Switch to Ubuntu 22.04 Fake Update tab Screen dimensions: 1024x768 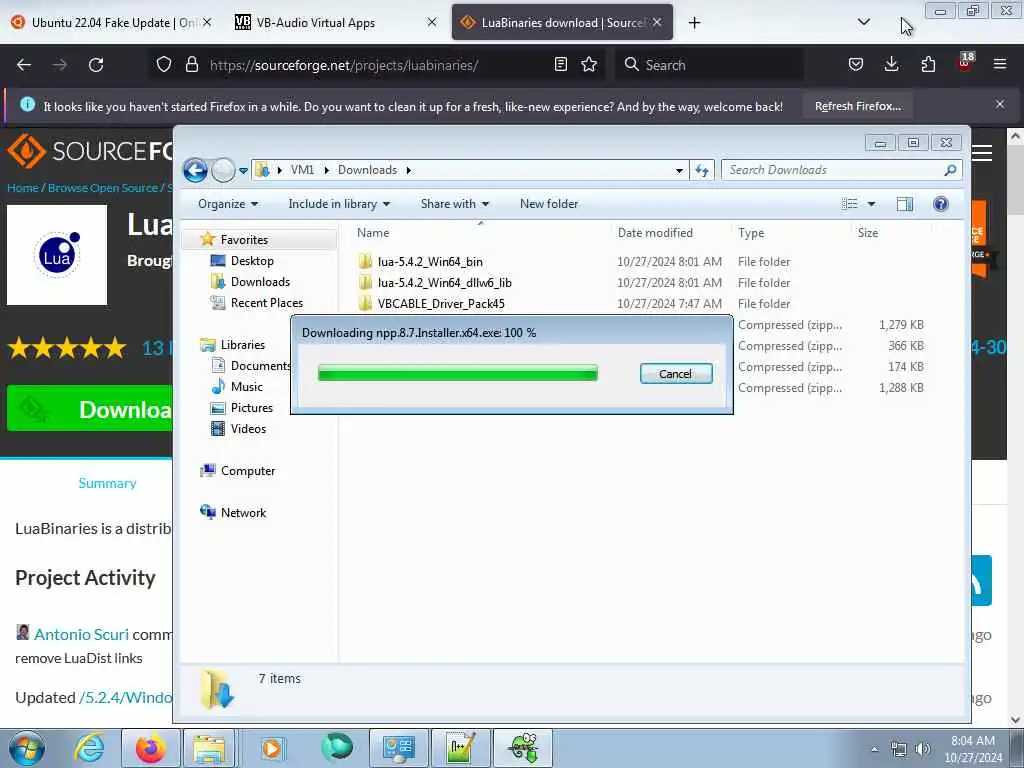click(x=110, y=23)
